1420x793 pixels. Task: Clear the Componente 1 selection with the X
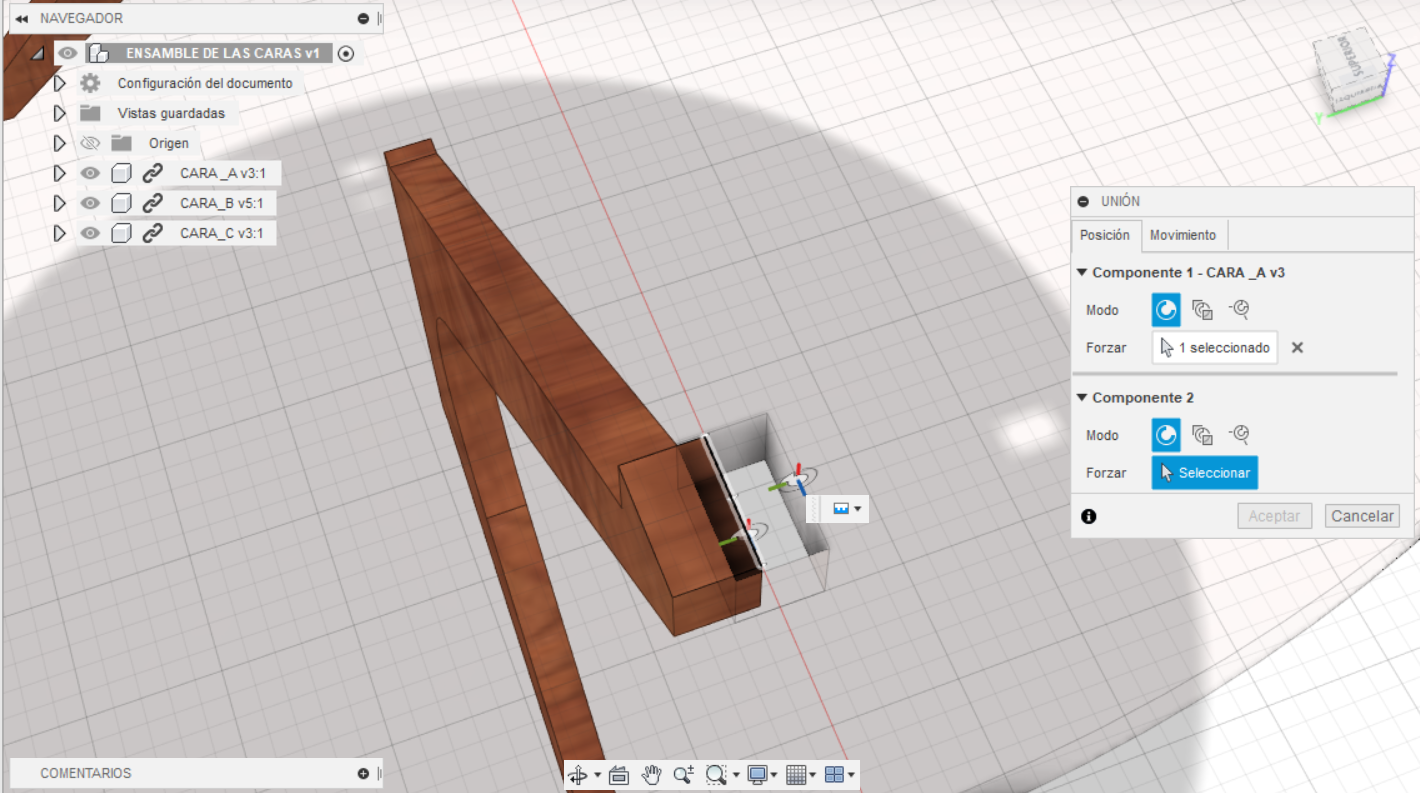click(1297, 348)
